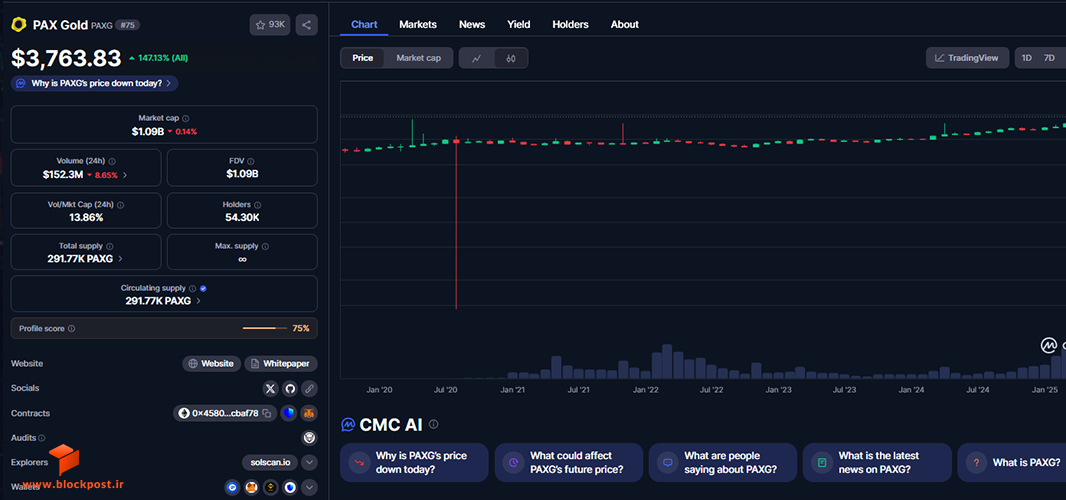
Task: Expand the Explorers dropdown arrow
Action: [x=309, y=463]
